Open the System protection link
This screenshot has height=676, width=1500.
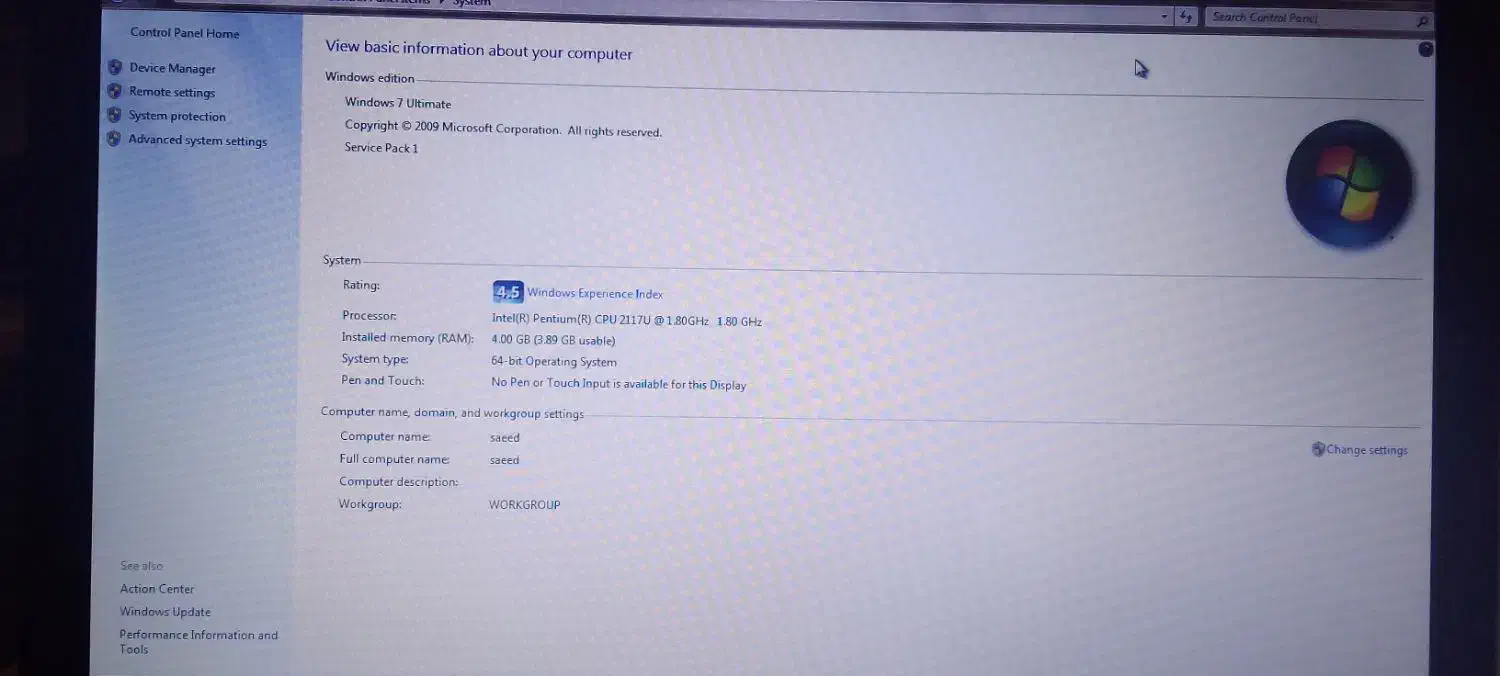click(x=177, y=116)
